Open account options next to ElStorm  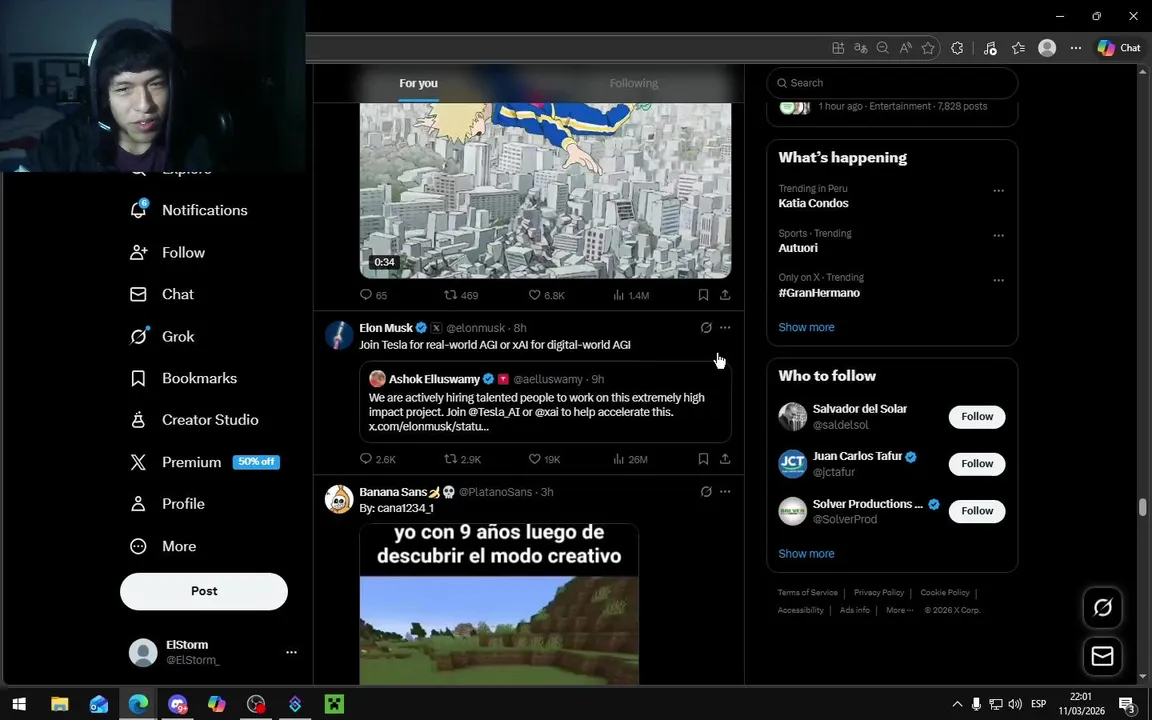pyautogui.click(x=291, y=652)
